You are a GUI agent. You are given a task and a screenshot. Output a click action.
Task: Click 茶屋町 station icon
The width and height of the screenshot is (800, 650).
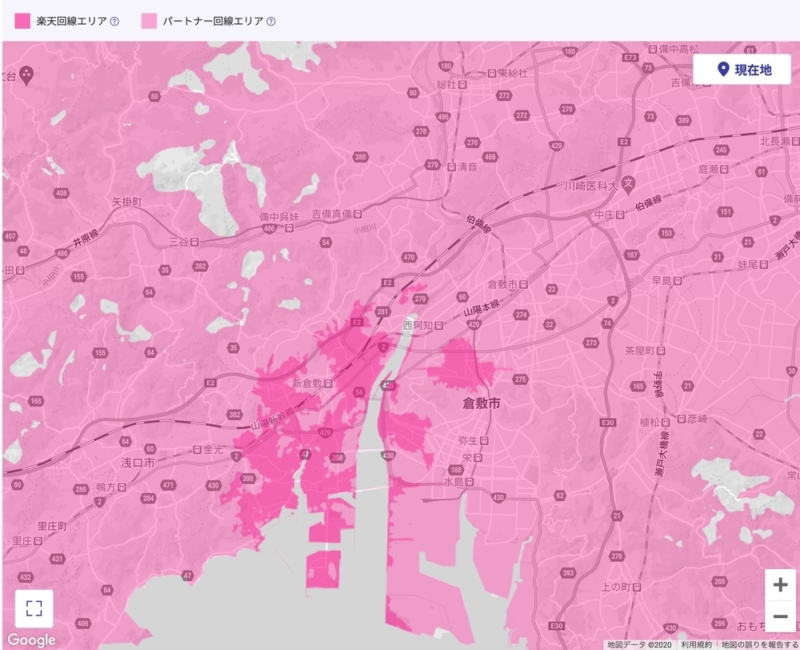[x=661, y=351]
